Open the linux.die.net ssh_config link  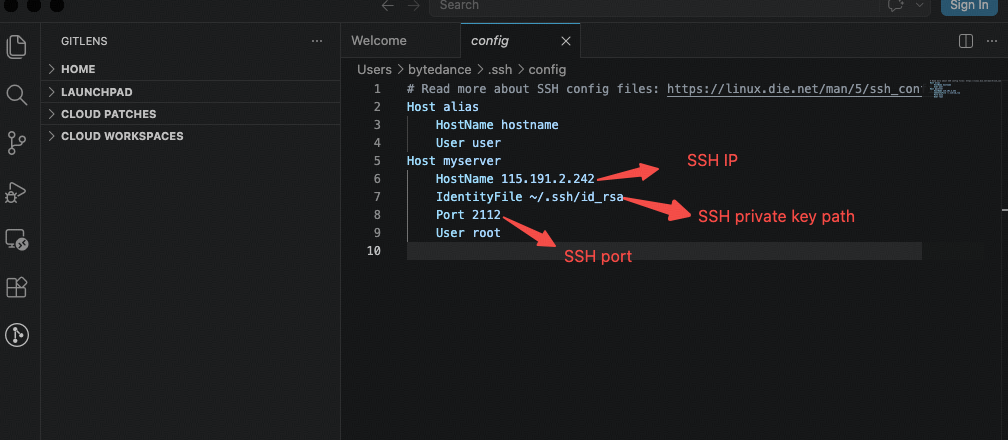[x=795, y=89]
